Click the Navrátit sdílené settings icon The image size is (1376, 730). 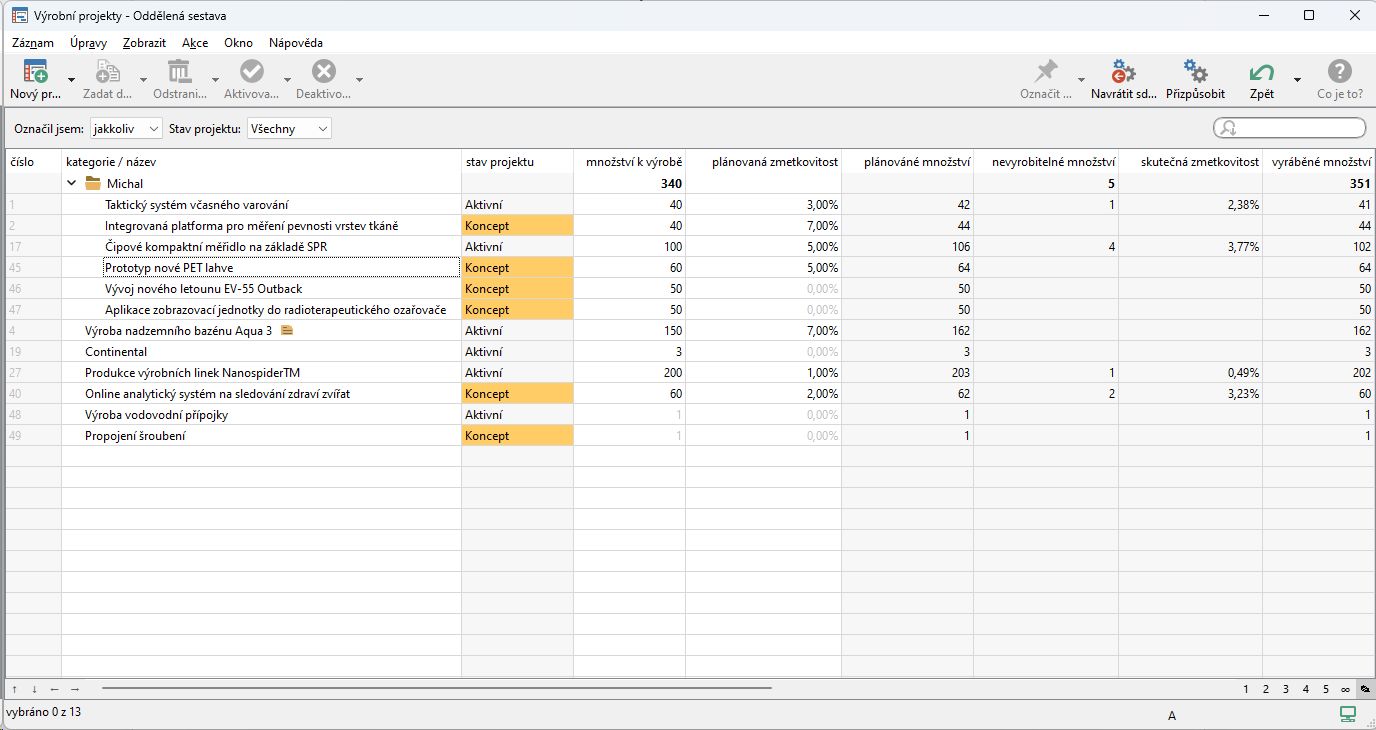tap(1123, 72)
